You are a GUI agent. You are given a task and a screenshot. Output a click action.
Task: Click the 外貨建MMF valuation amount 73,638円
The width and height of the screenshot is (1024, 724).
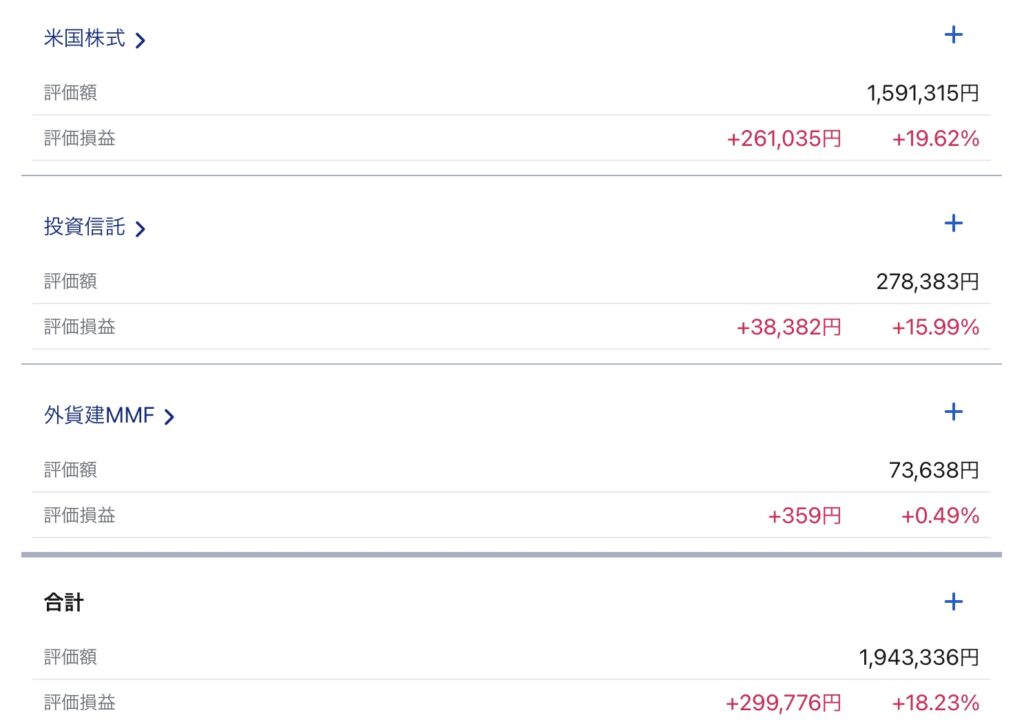pyautogui.click(x=933, y=470)
